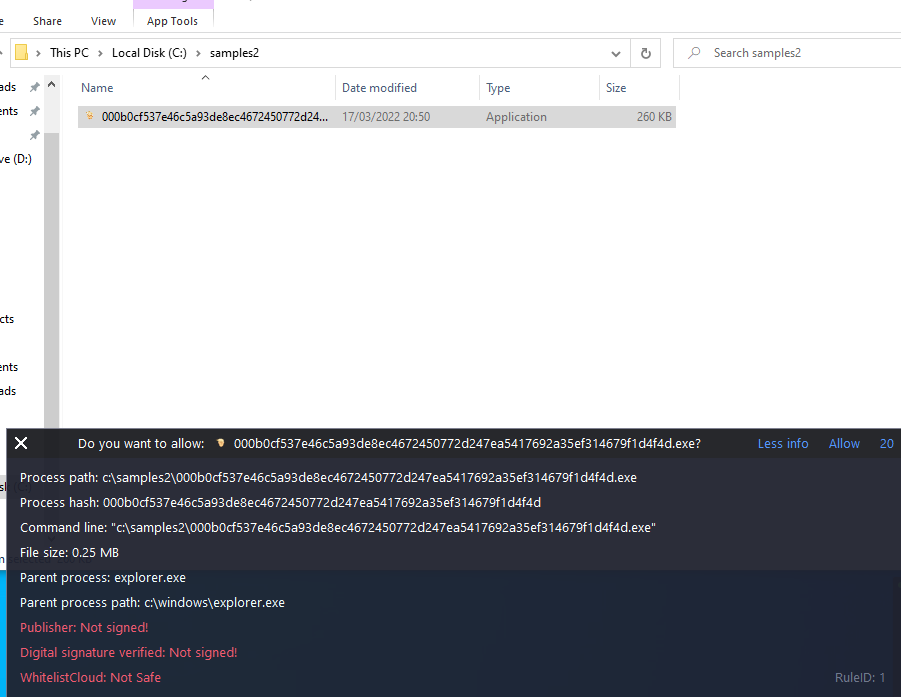This screenshot has width=901, height=697.
Task: Sort by Date modified column
Action: pyautogui.click(x=379, y=88)
